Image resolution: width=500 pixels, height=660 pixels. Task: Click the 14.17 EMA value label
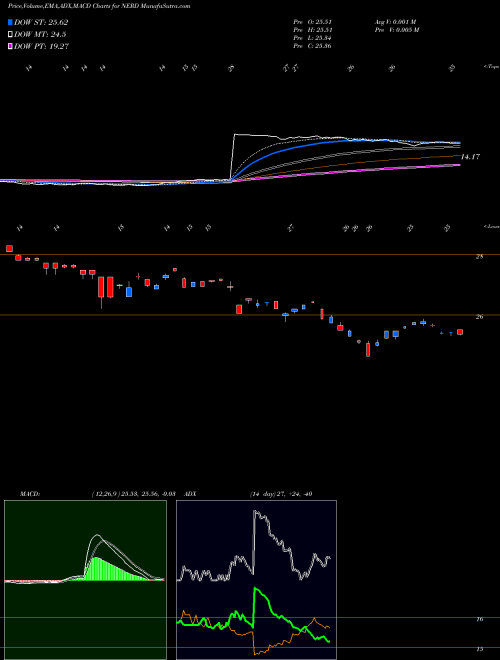click(470, 157)
